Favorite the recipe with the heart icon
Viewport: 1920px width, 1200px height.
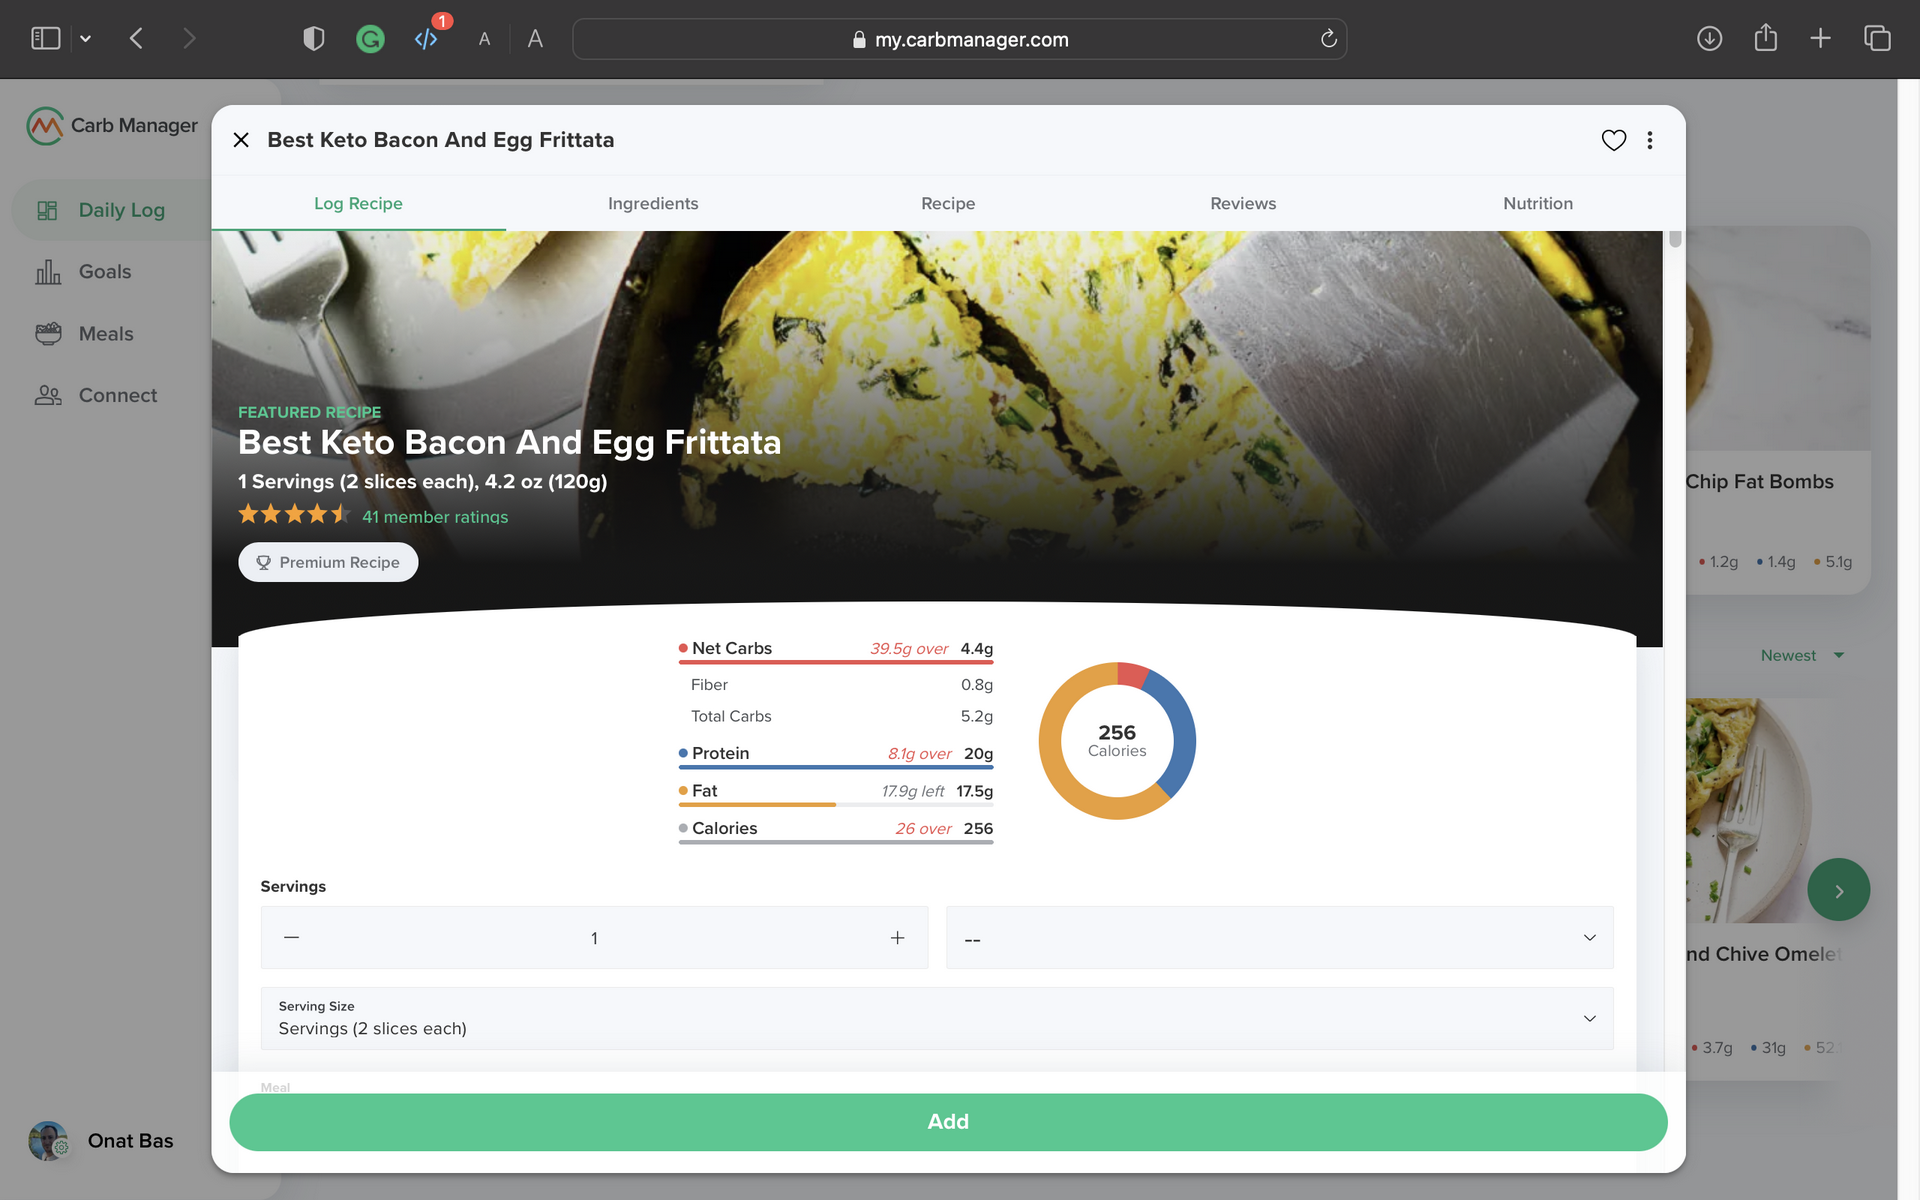(x=1614, y=140)
